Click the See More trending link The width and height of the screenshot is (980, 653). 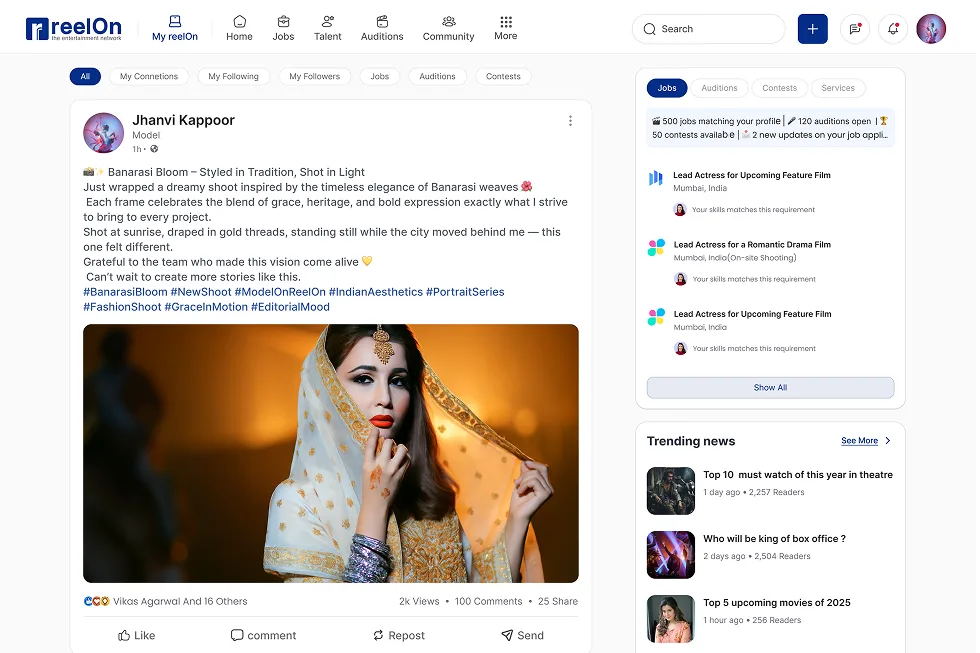[859, 441]
